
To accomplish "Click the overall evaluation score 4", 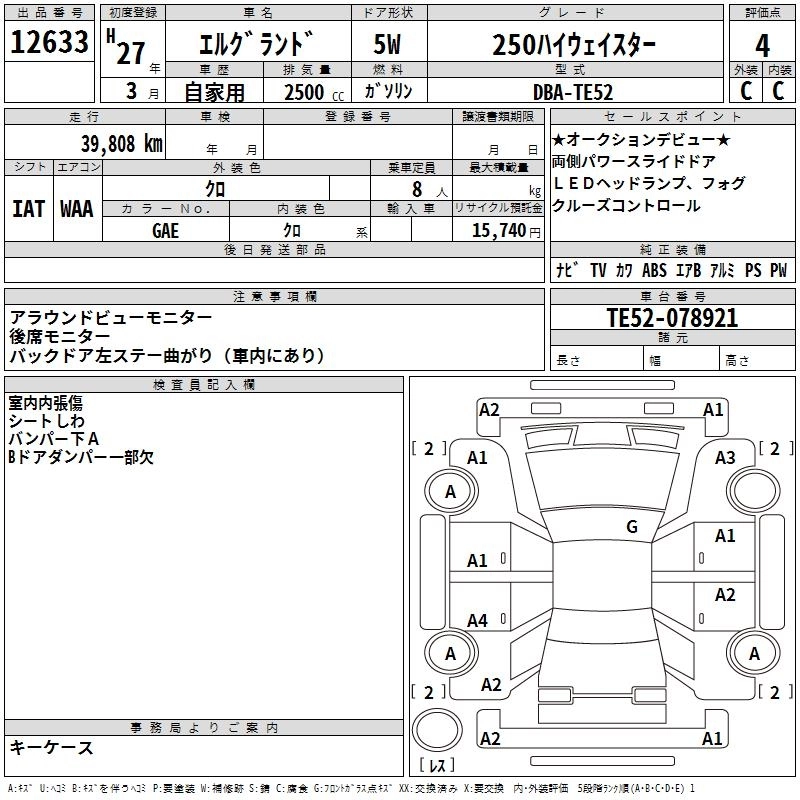I will (x=762, y=46).
